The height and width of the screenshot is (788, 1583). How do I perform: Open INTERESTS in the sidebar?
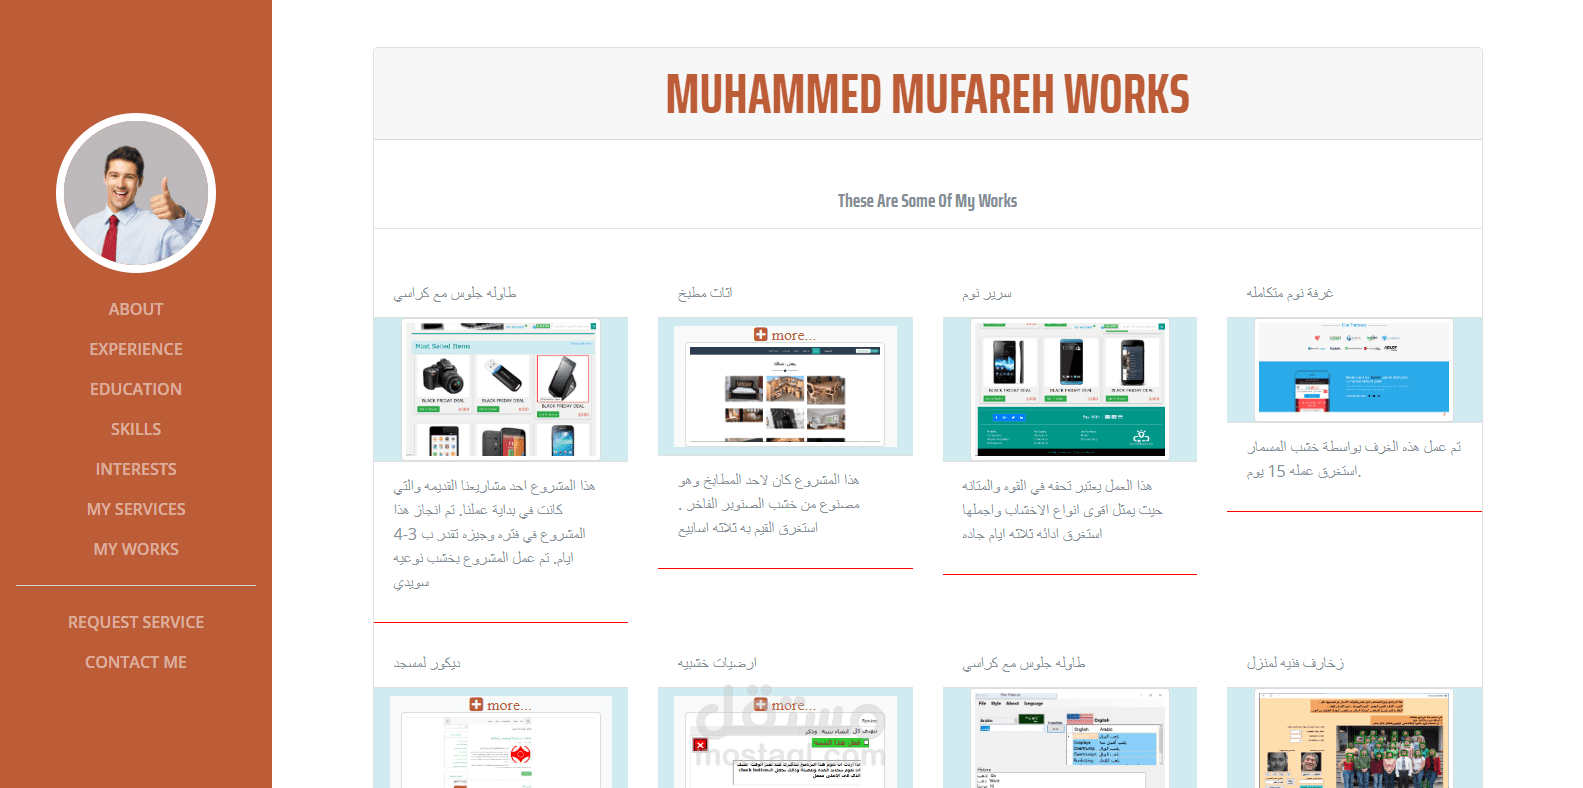click(x=136, y=469)
